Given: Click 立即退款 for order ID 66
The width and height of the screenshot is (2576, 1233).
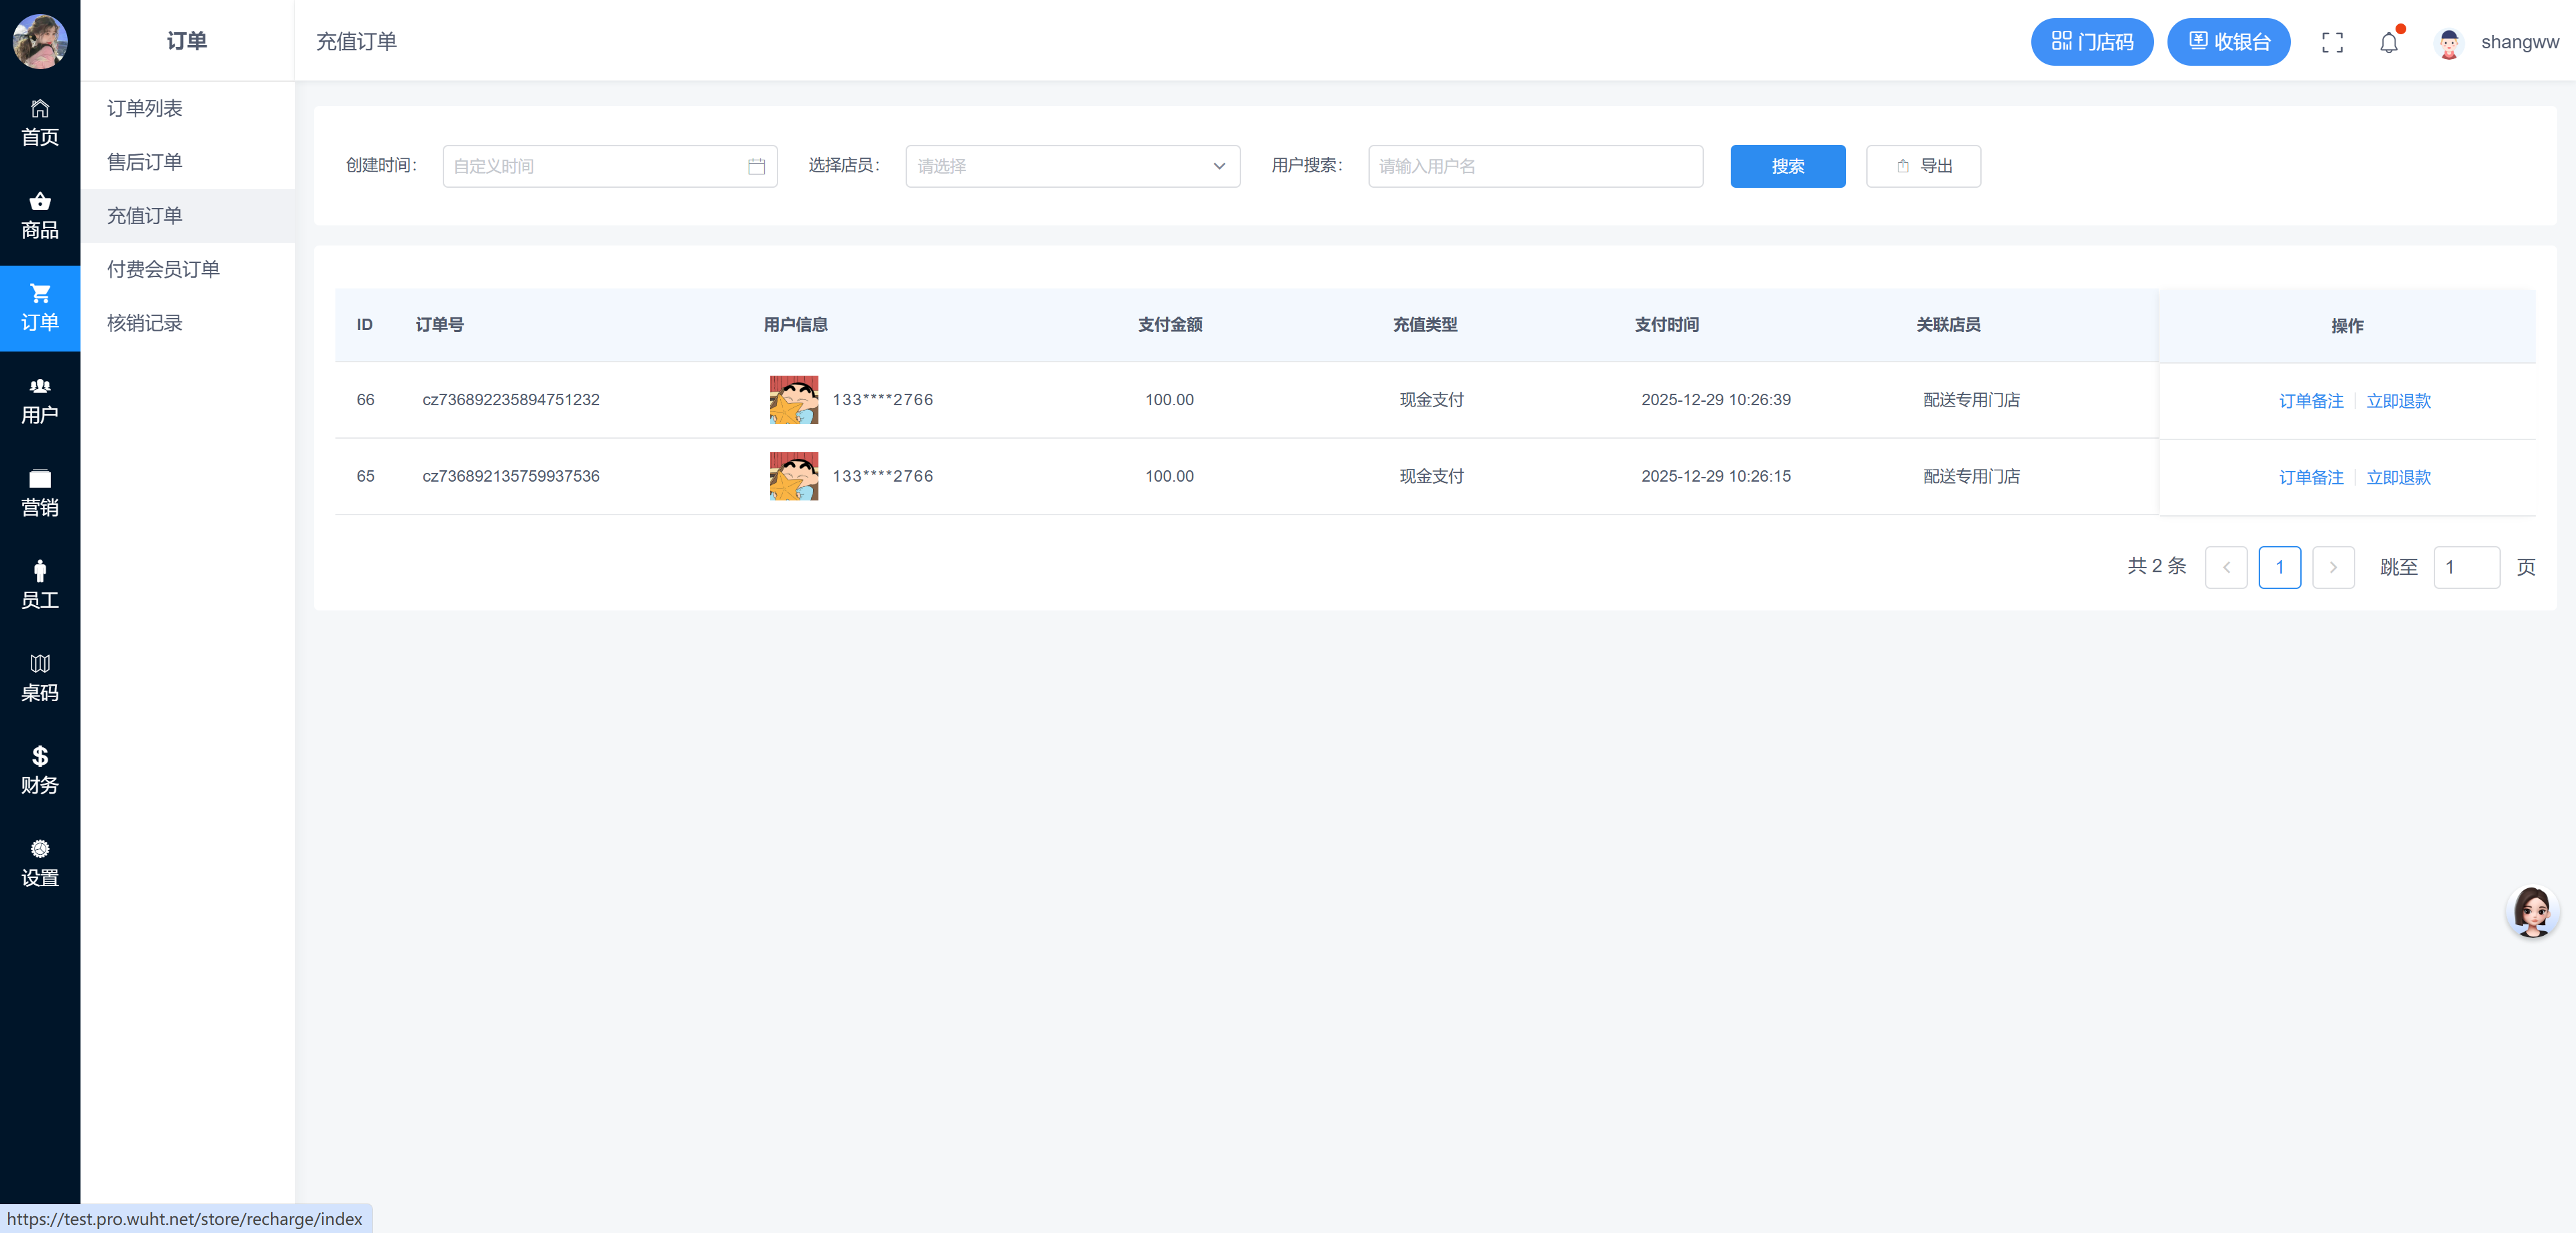Looking at the screenshot, I should pyautogui.click(x=2398, y=401).
